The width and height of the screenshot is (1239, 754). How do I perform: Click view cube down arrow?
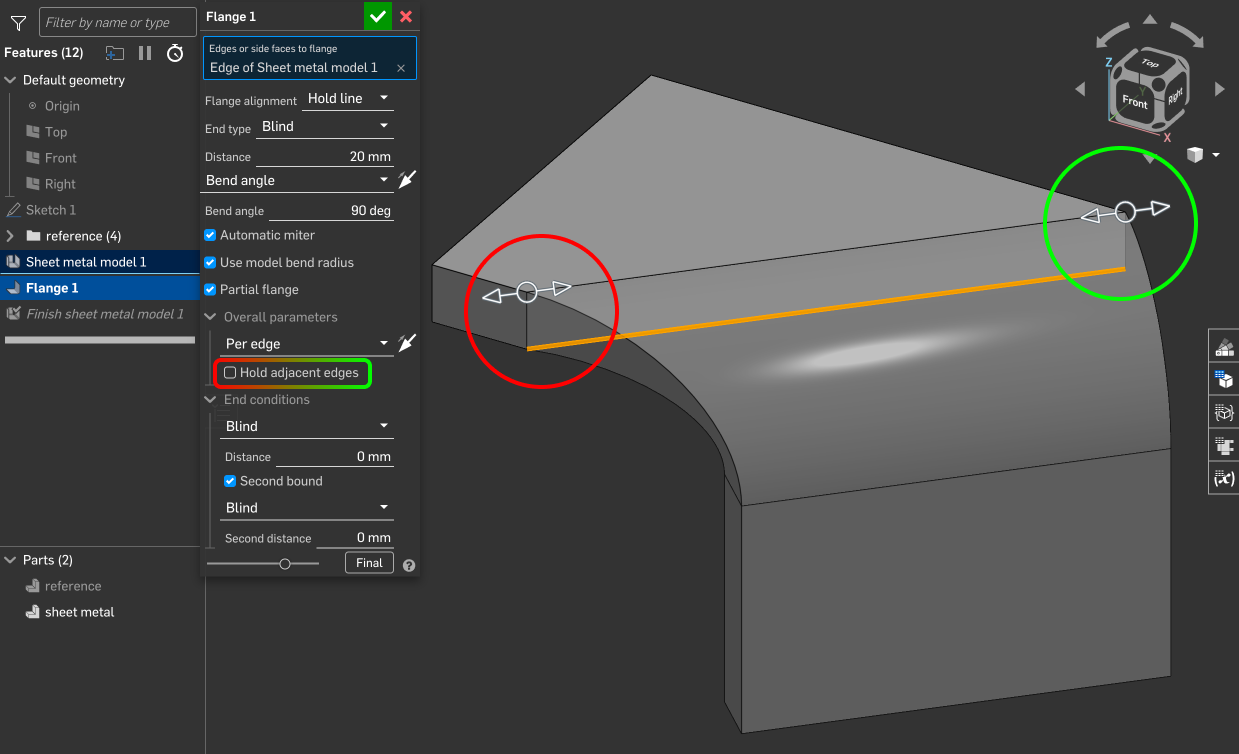[1150, 158]
